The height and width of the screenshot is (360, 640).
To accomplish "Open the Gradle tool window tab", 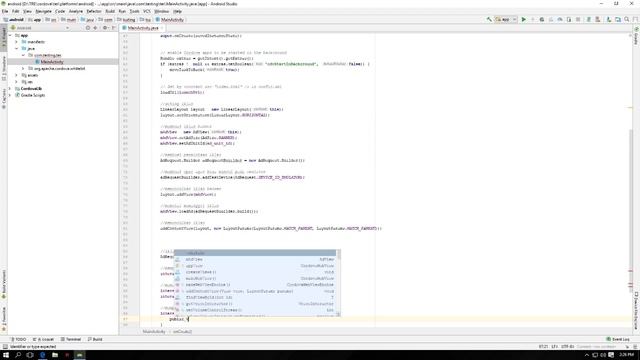I will point(636,36).
